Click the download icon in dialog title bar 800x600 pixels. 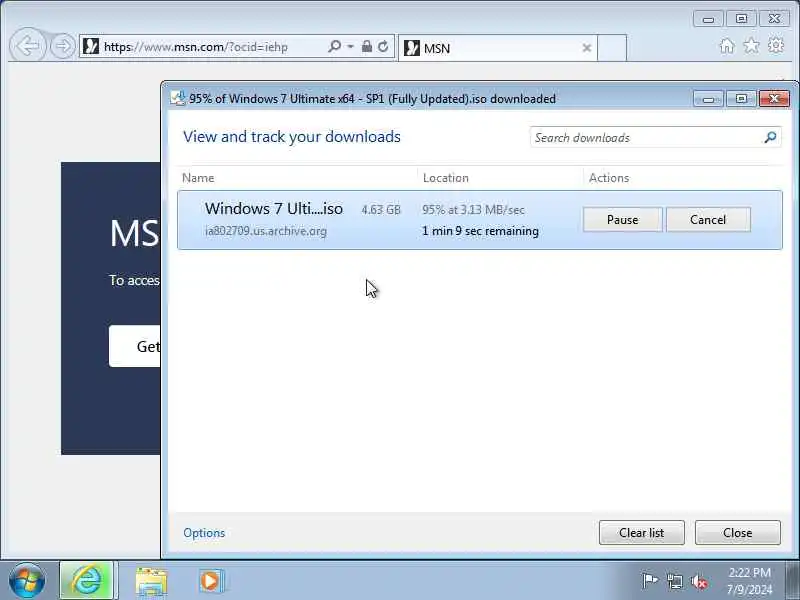[x=177, y=98]
